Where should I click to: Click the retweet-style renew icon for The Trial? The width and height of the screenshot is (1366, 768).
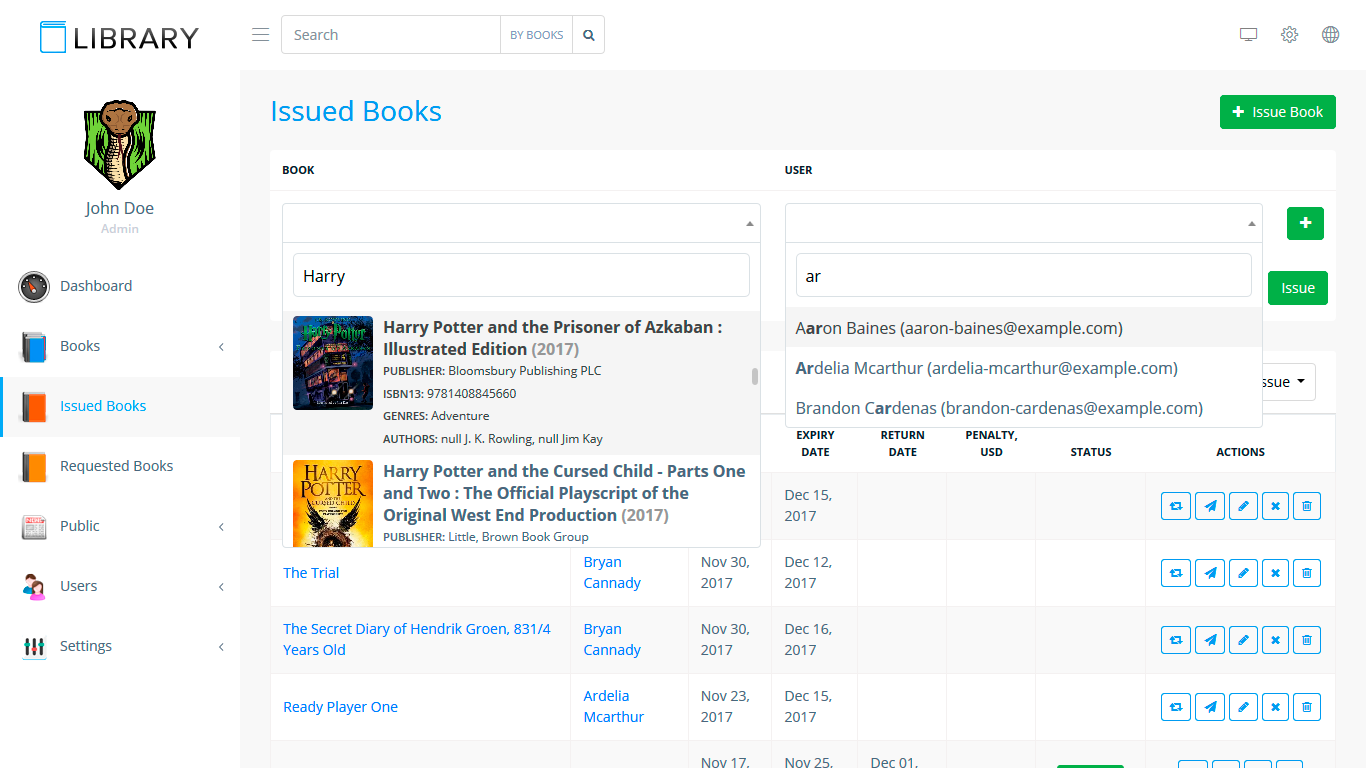point(1176,573)
